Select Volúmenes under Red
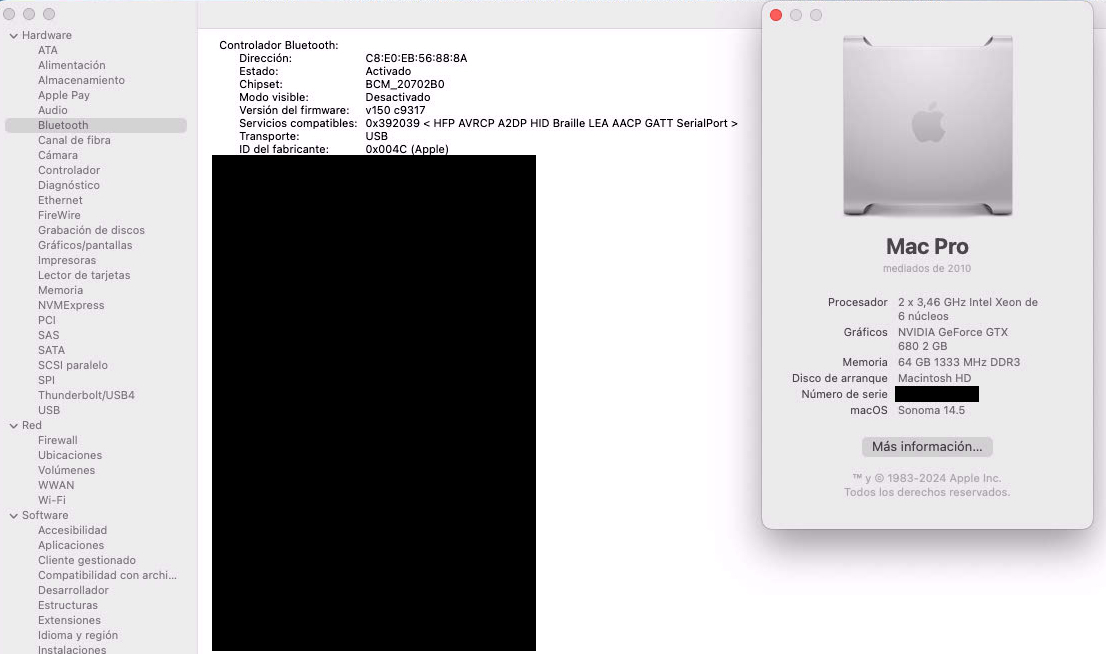The height and width of the screenshot is (654, 1106). pyautogui.click(x=66, y=470)
